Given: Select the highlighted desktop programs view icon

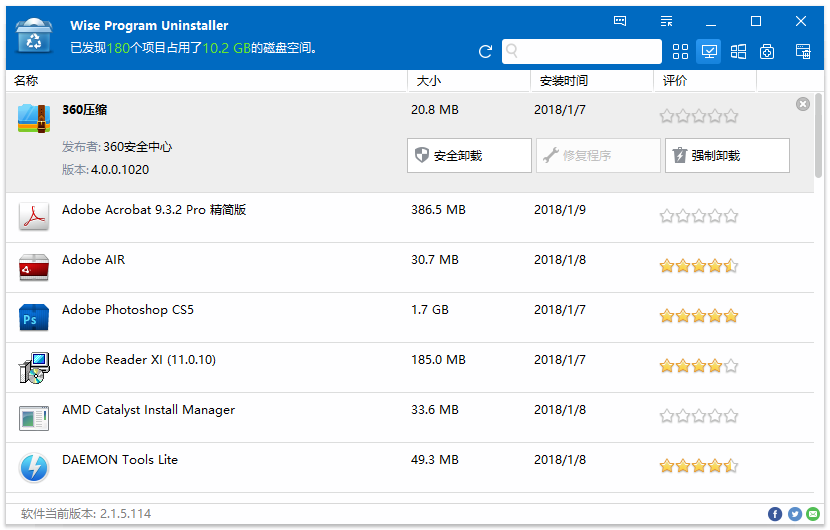Looking at the screenshot, I should pos(708,51).
